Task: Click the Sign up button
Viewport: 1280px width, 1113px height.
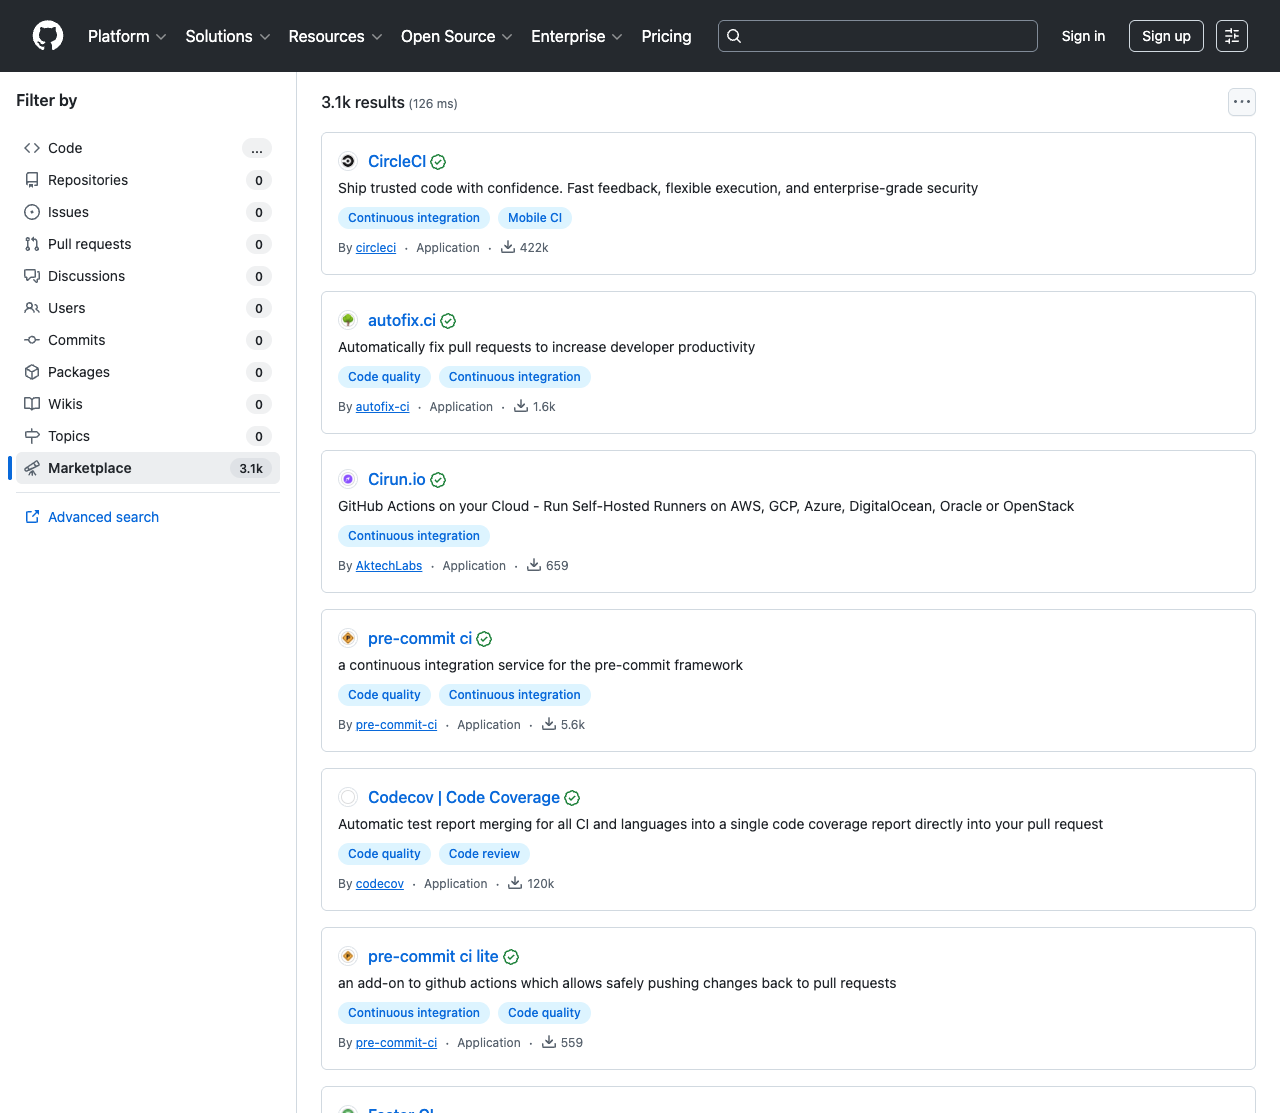Action: coord(1166,36)
